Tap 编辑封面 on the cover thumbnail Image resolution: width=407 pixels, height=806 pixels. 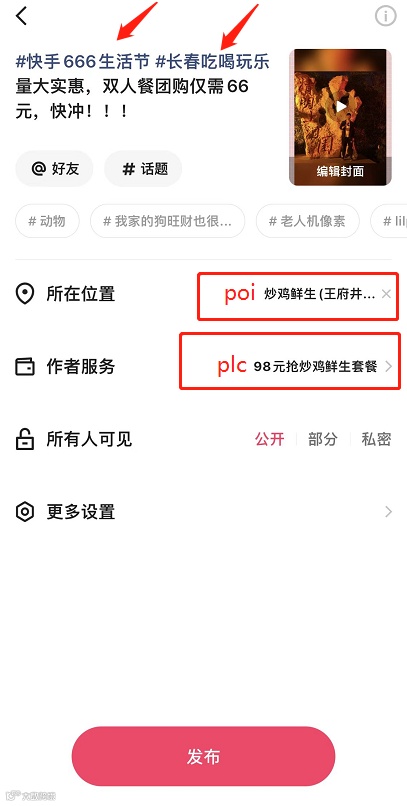pos(340,172)
